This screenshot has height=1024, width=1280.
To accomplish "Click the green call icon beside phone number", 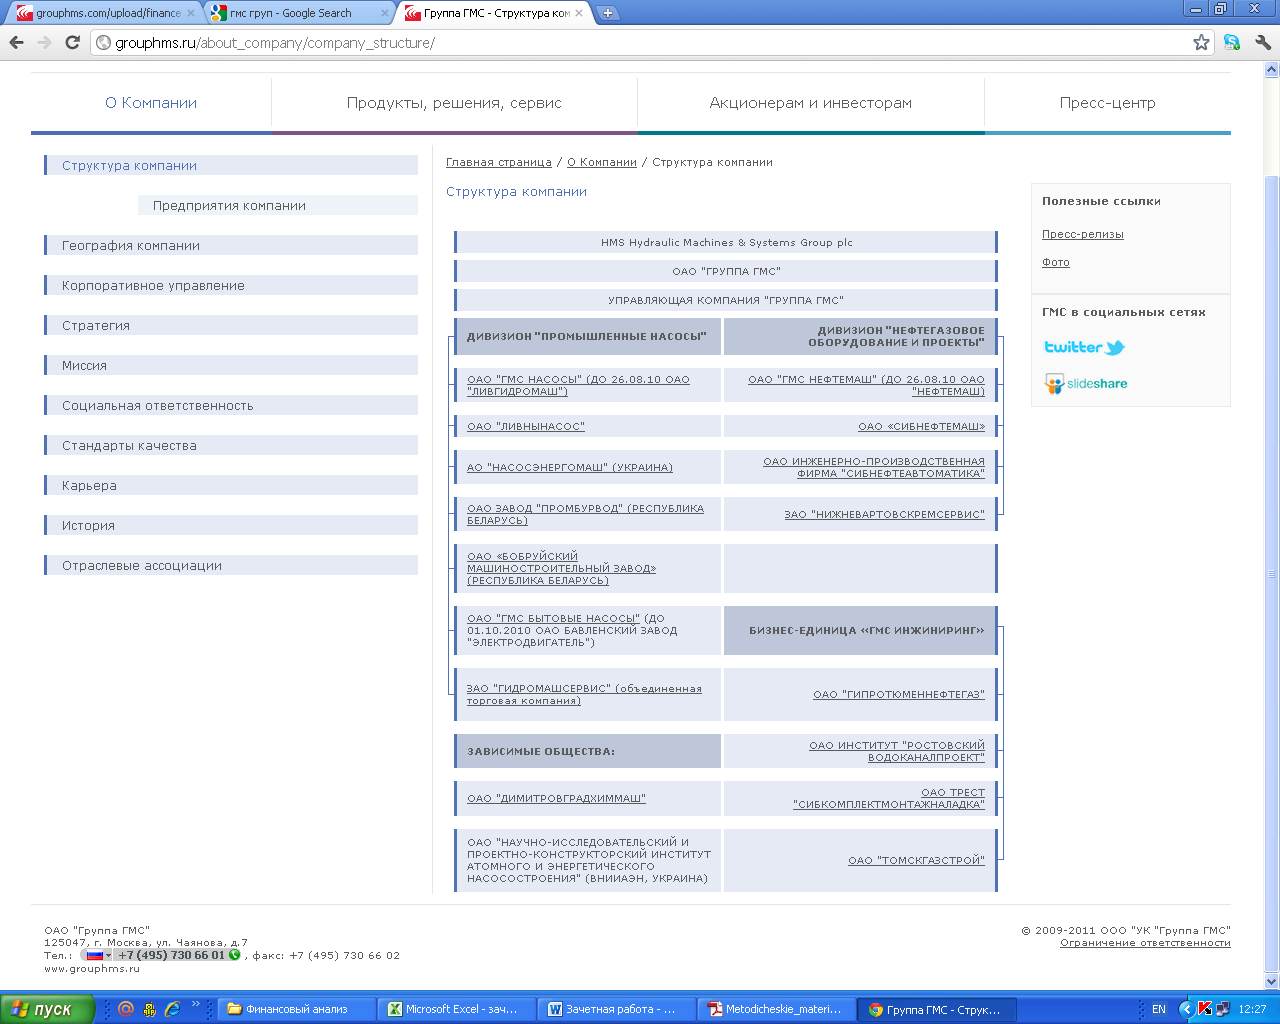I will pos(234,954).
